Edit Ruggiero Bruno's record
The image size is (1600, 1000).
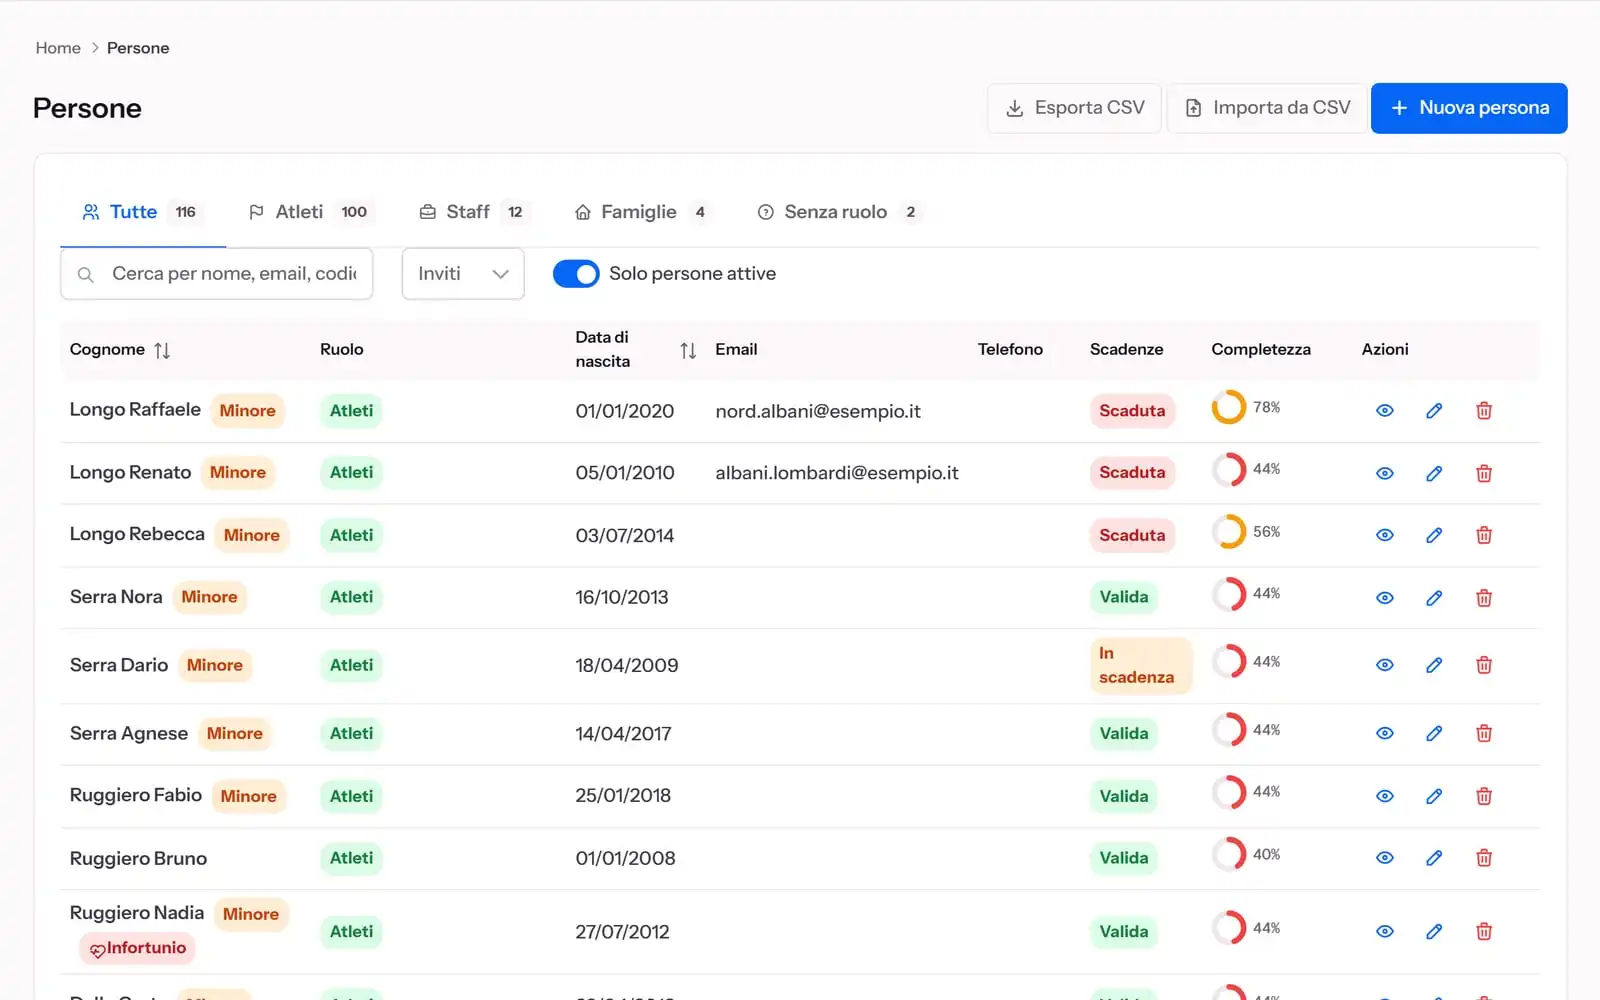coord(1434,858)
